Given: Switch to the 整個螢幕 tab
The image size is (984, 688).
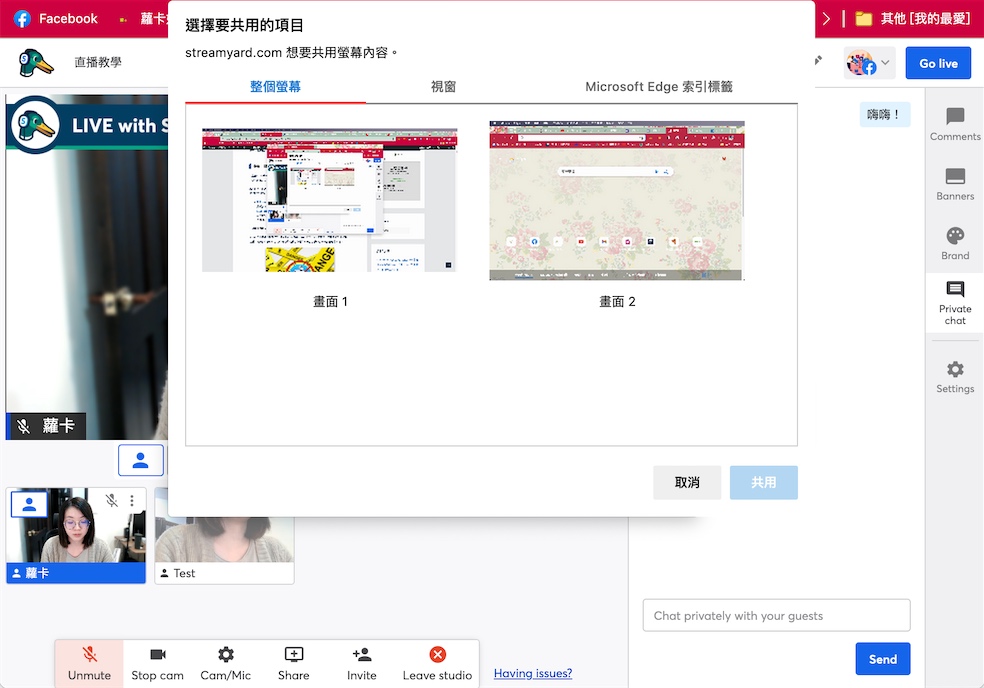Looking at the screenshot, I should (275, 87).
